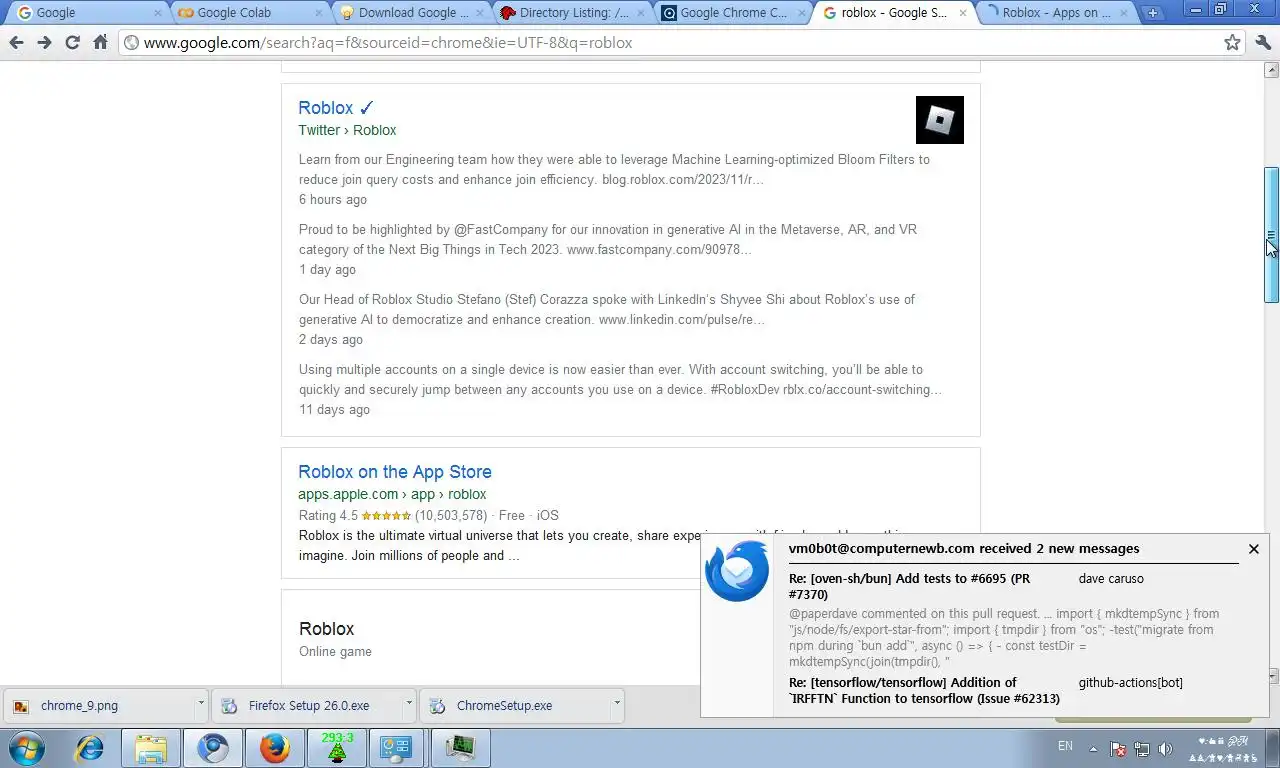Screen dimensions: 1280x768
Task: Switch to Roblox - Apps on tab
Action: point(1056,13)
